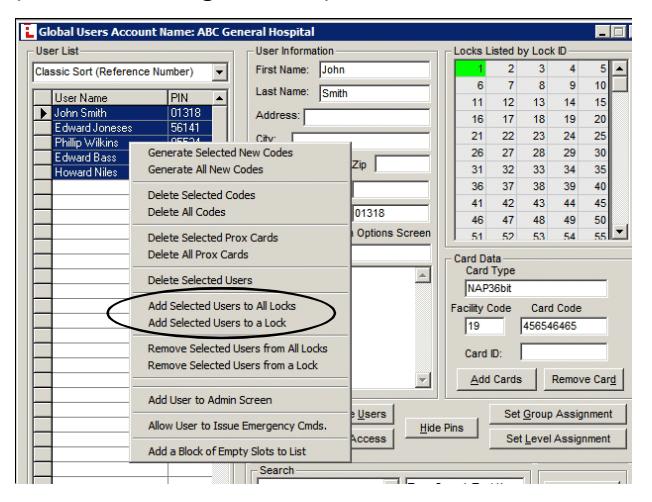This screenshot has width=652, height=502.
Task: Click the lock list scroll down arrow
Action: click(620, 231)
